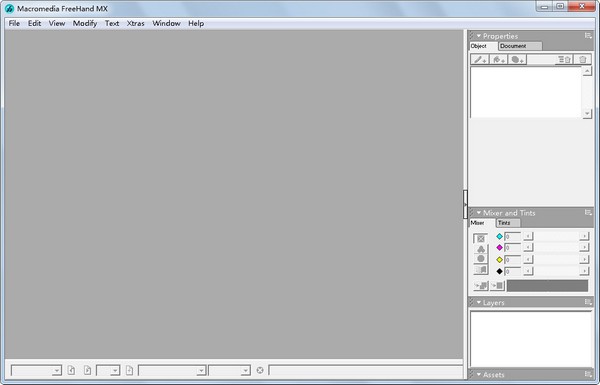Open the Xtras menu

click(x=135, y=23)
